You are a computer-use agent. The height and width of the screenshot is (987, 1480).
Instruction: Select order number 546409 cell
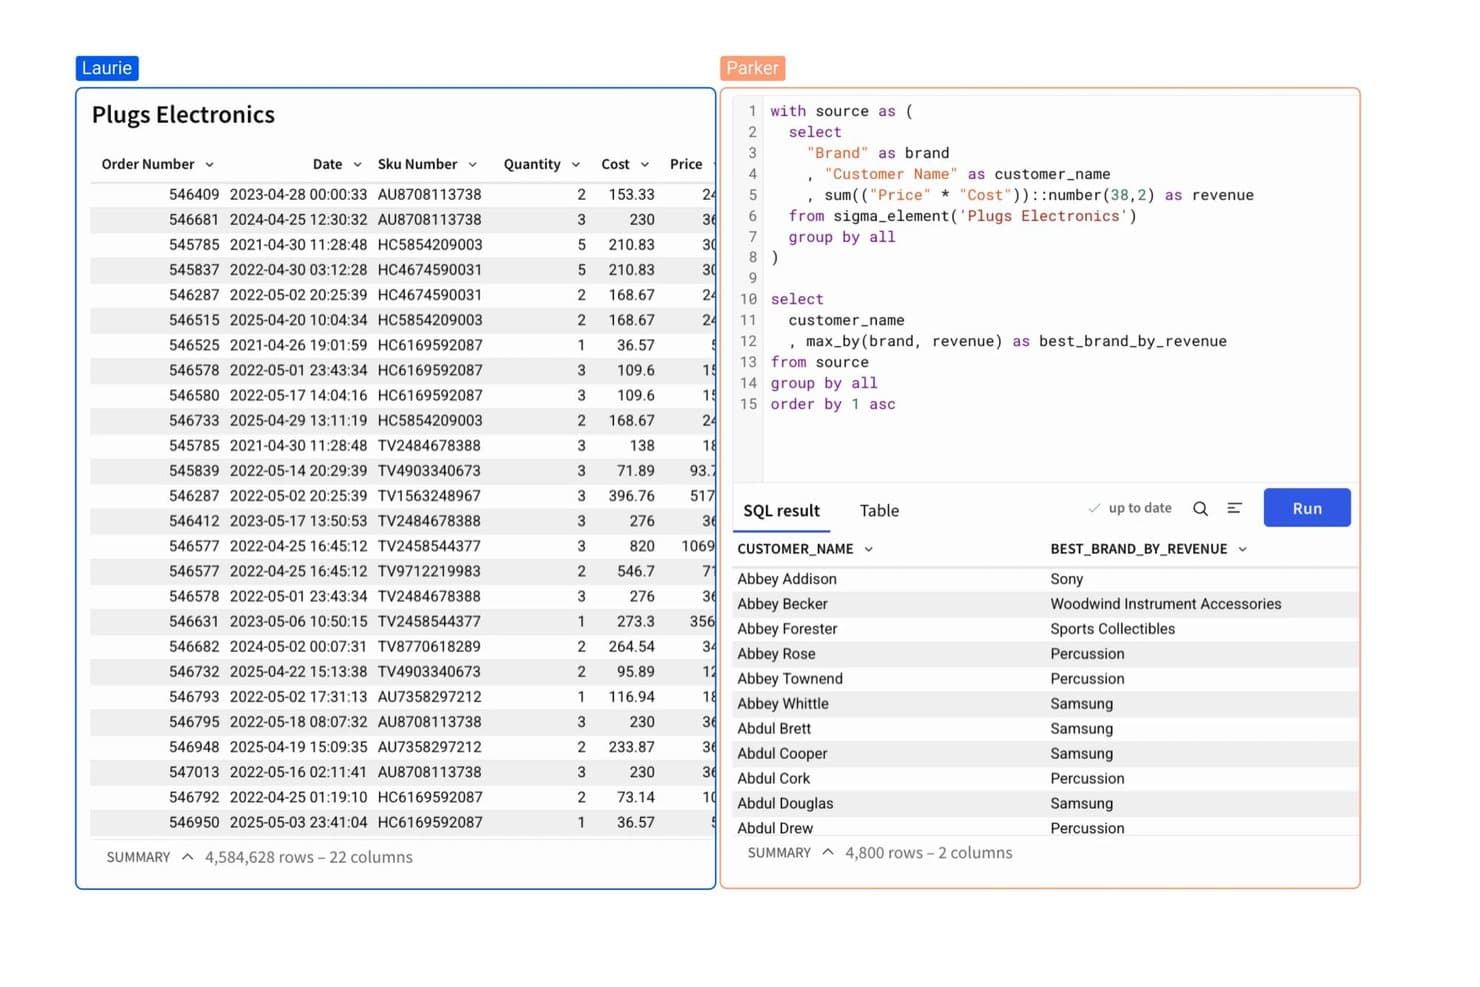pos(194,194)
